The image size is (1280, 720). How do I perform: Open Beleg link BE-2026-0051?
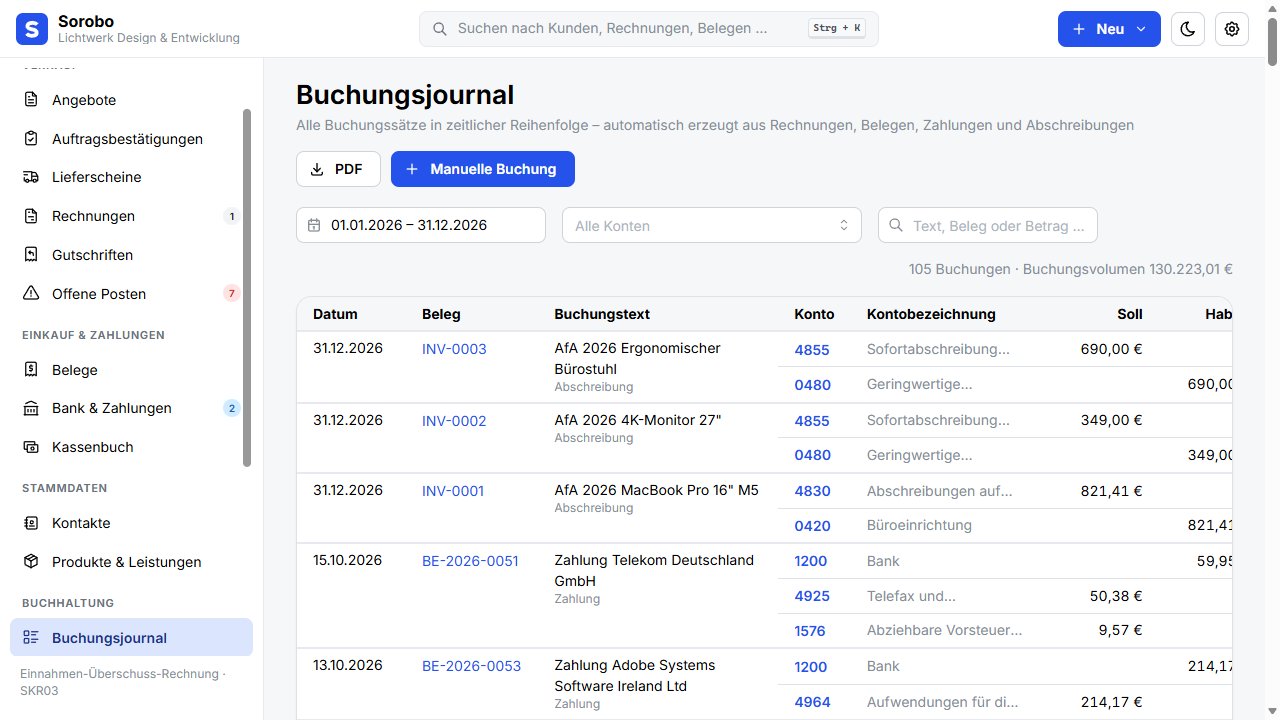click(x=470, y=561)
